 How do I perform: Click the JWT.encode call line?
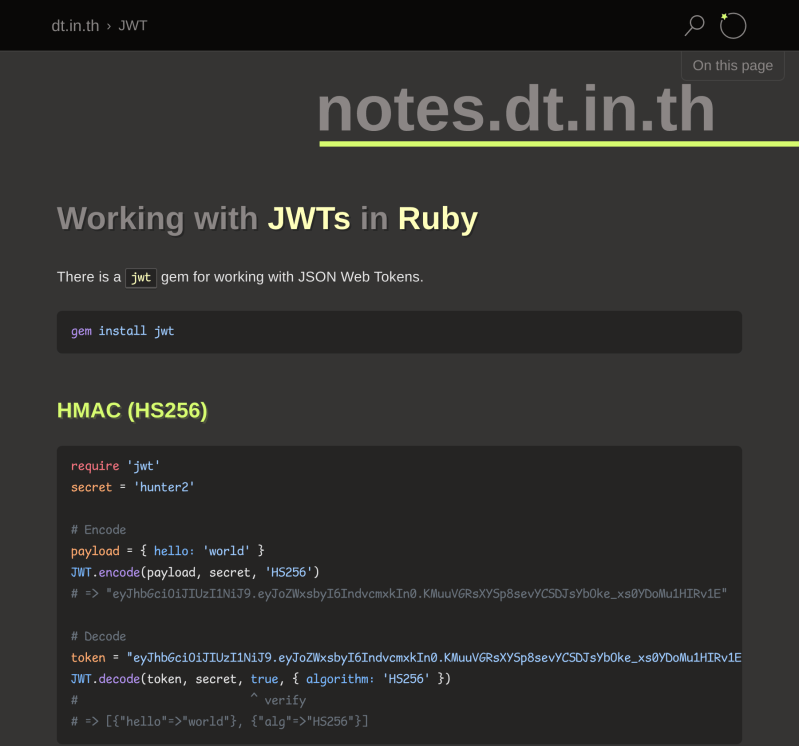[195, 572]
